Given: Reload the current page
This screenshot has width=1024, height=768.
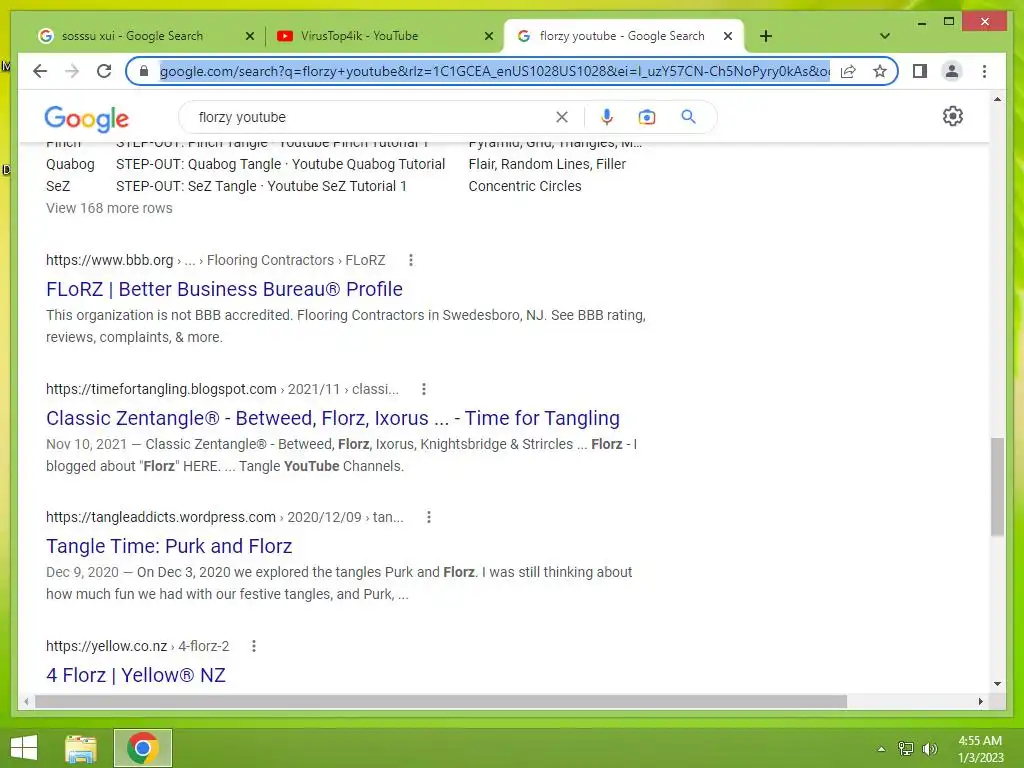Looking at the screenshot, I should click(104, 71).
